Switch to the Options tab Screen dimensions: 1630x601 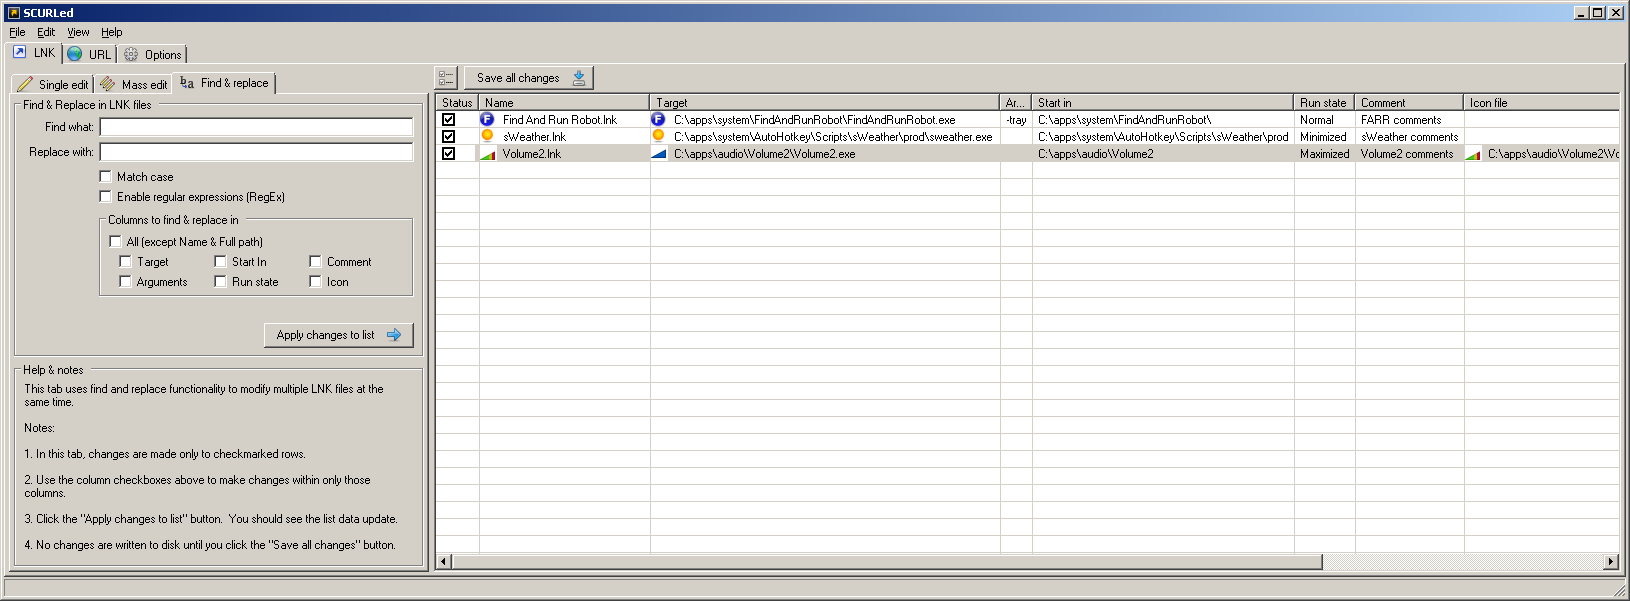pos(152,55)
